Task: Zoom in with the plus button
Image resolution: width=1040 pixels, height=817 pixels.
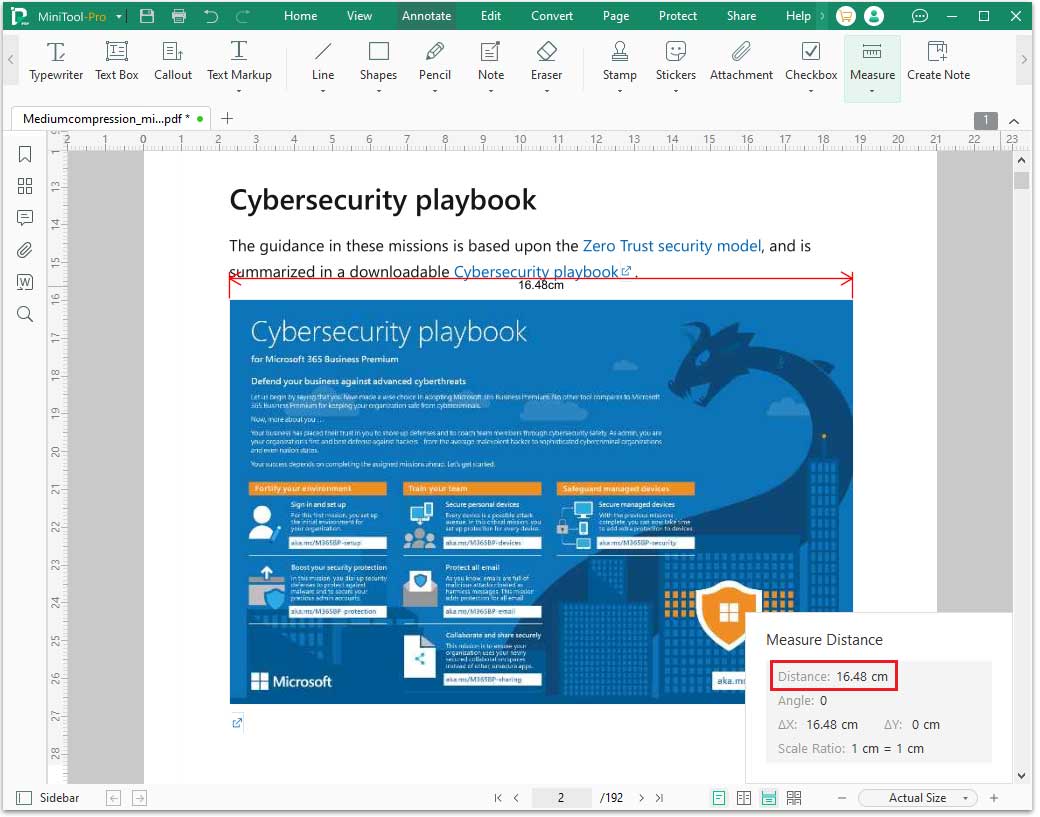Action: coord(994,798)
